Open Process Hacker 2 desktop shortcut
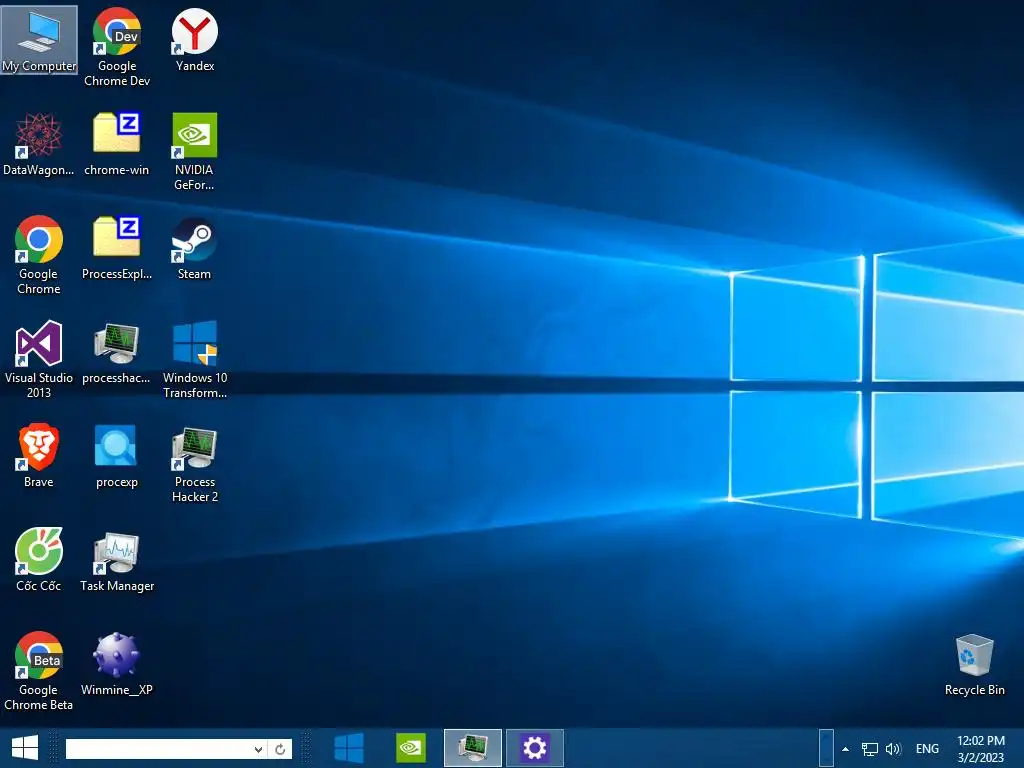Viewport: 1024px width, 768px height. tap(195, 463)
